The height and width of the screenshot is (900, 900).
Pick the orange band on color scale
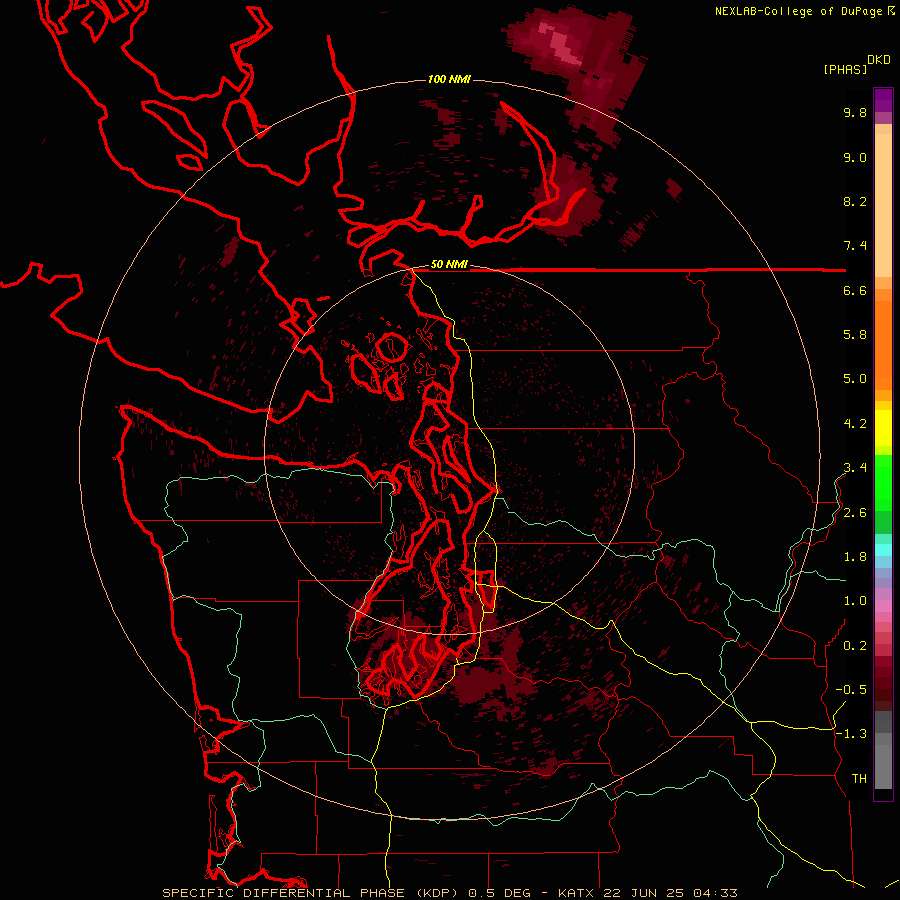point(883,346)
